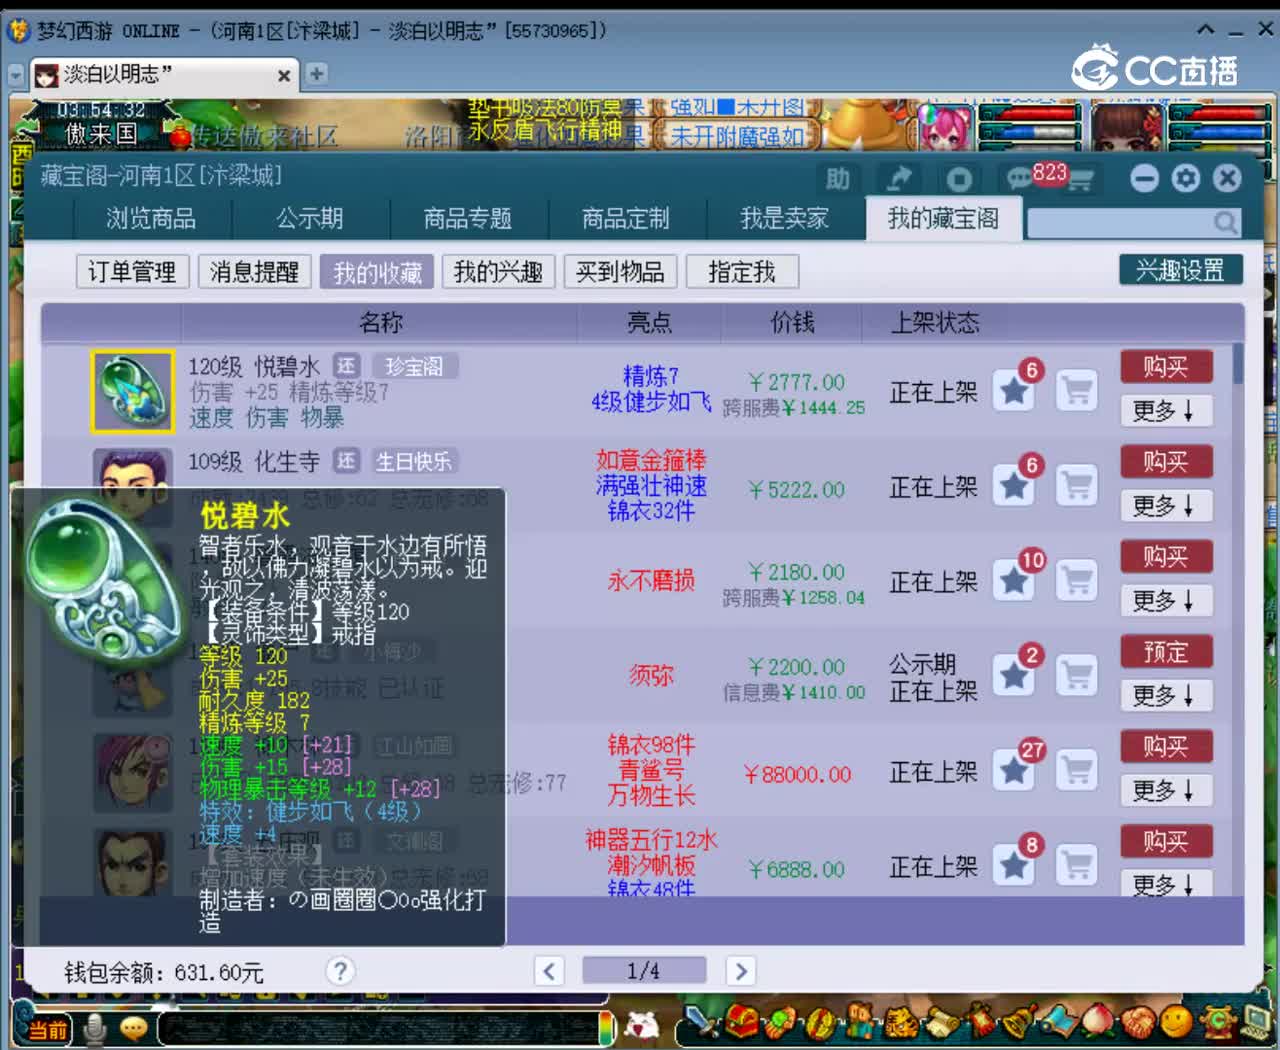Click the chat bubble icon in bottom bar
Image resolution: width=1280 pixels, height=1050 pixels.
[x=134, y=1028]
